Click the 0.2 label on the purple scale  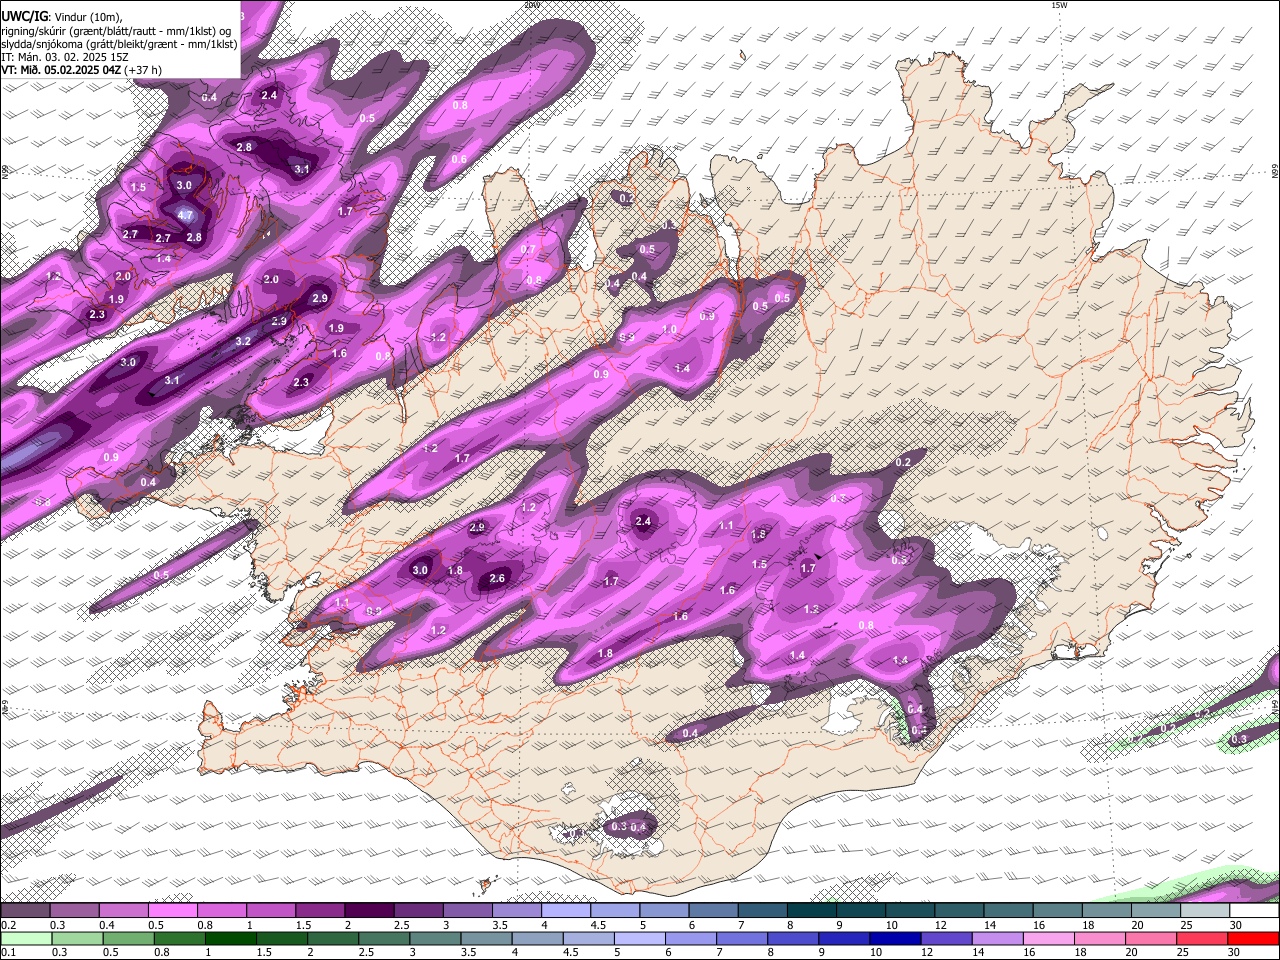click(x=7, y=925)
